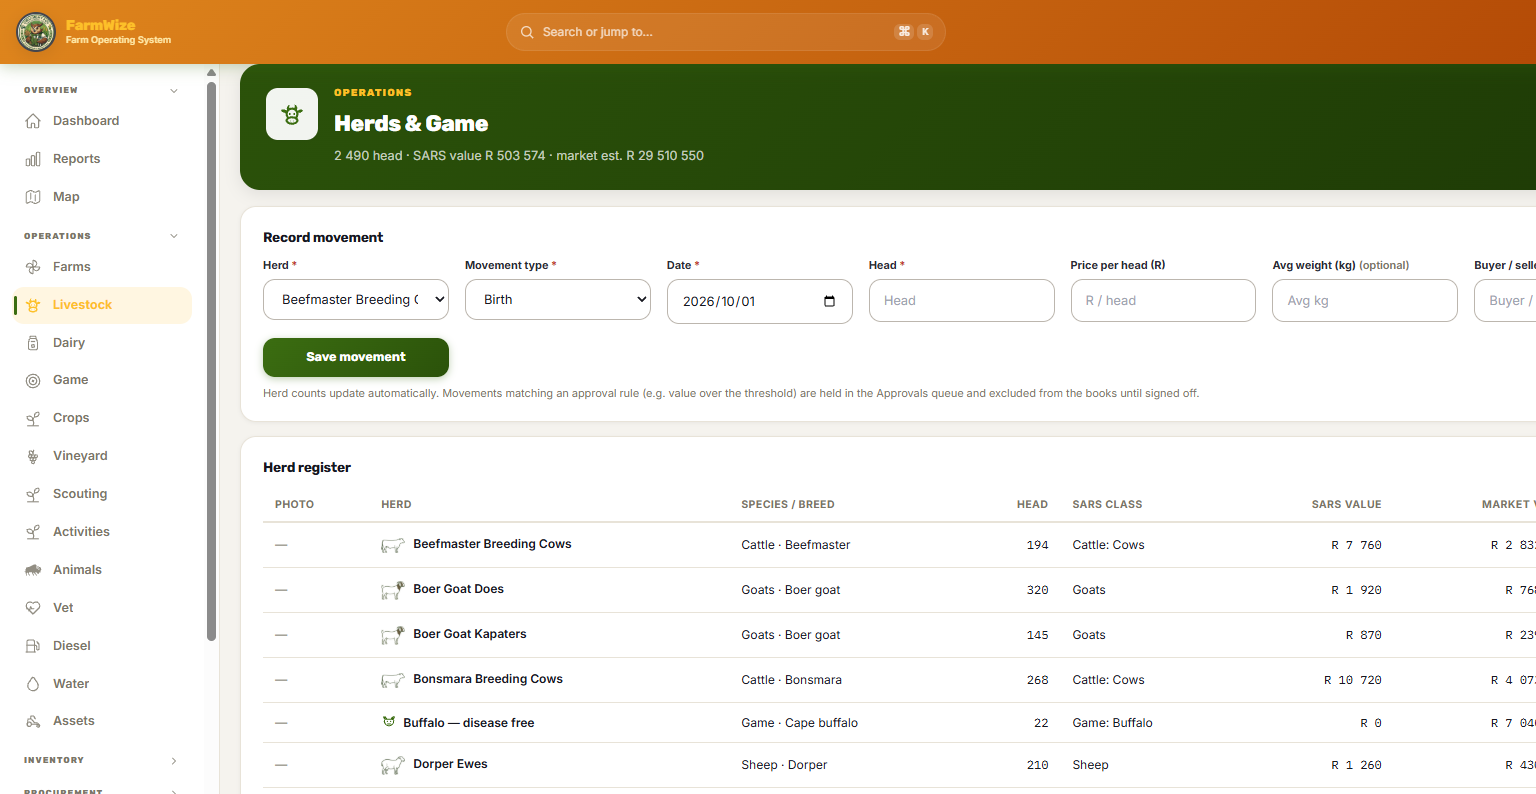
Task: Click the Save movement button
Action: (356, 357)
